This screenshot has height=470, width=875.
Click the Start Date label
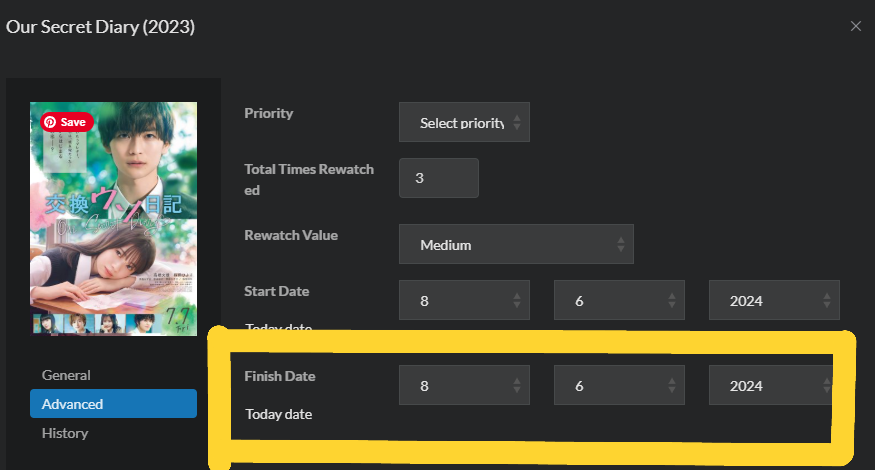coord(276,291)
